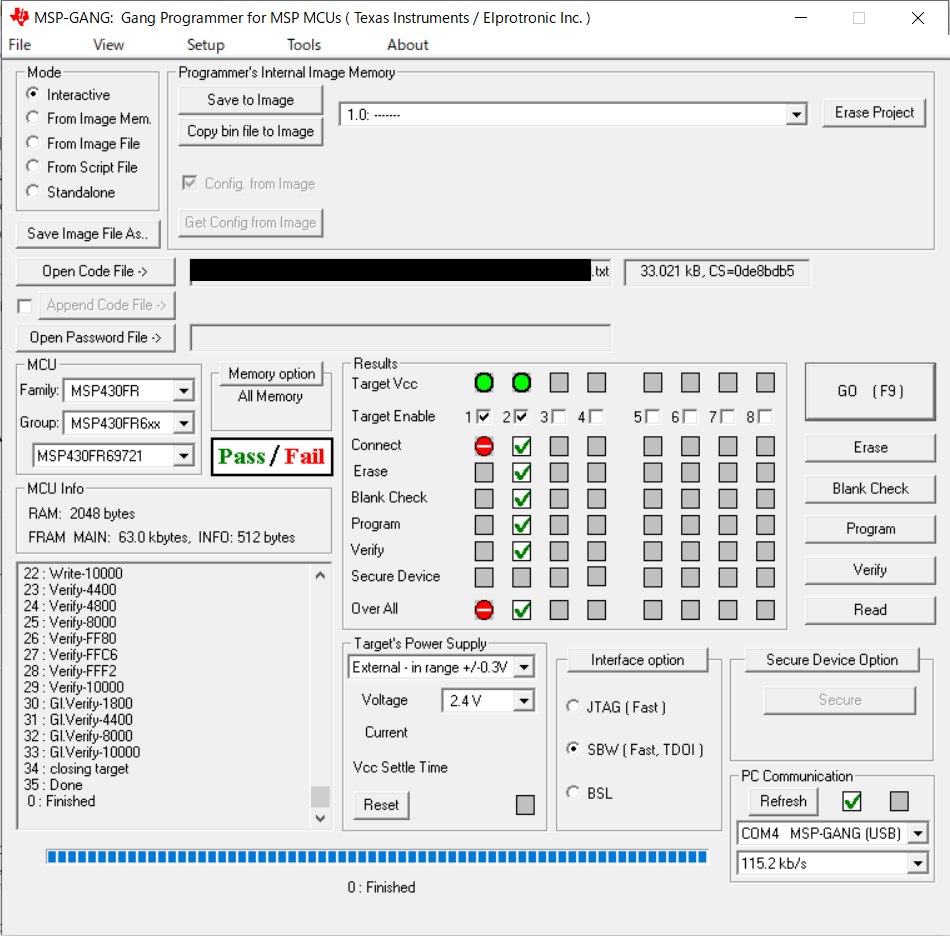This screenshot has width=950, height=936.
Task: Click the gray status box beside PC Communication checkmark
Action: pos(899,801)
